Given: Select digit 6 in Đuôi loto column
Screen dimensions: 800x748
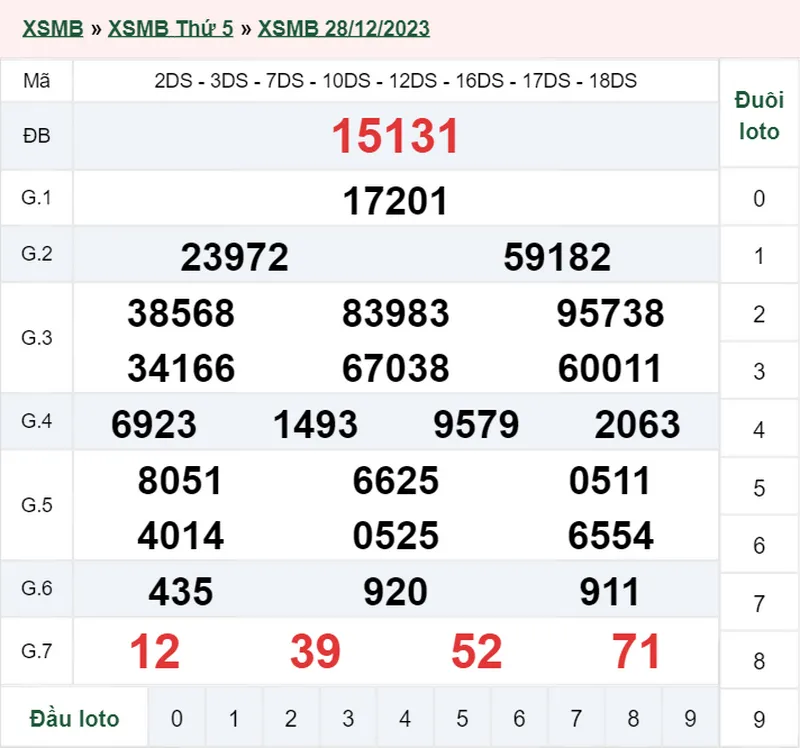Looking at the screenshot, I should pyautogui.click(x=759, y=546).
